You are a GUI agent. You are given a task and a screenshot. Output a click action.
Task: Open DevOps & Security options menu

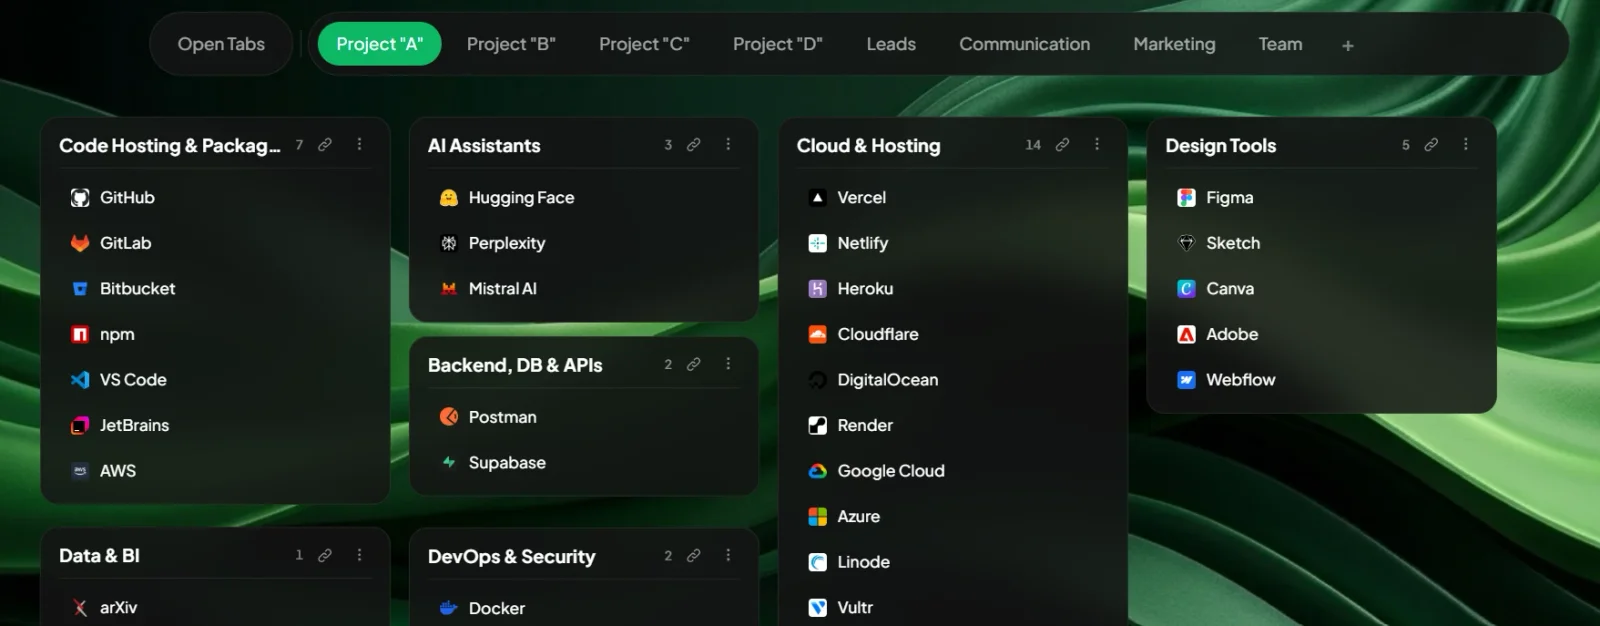click(729, 556)
